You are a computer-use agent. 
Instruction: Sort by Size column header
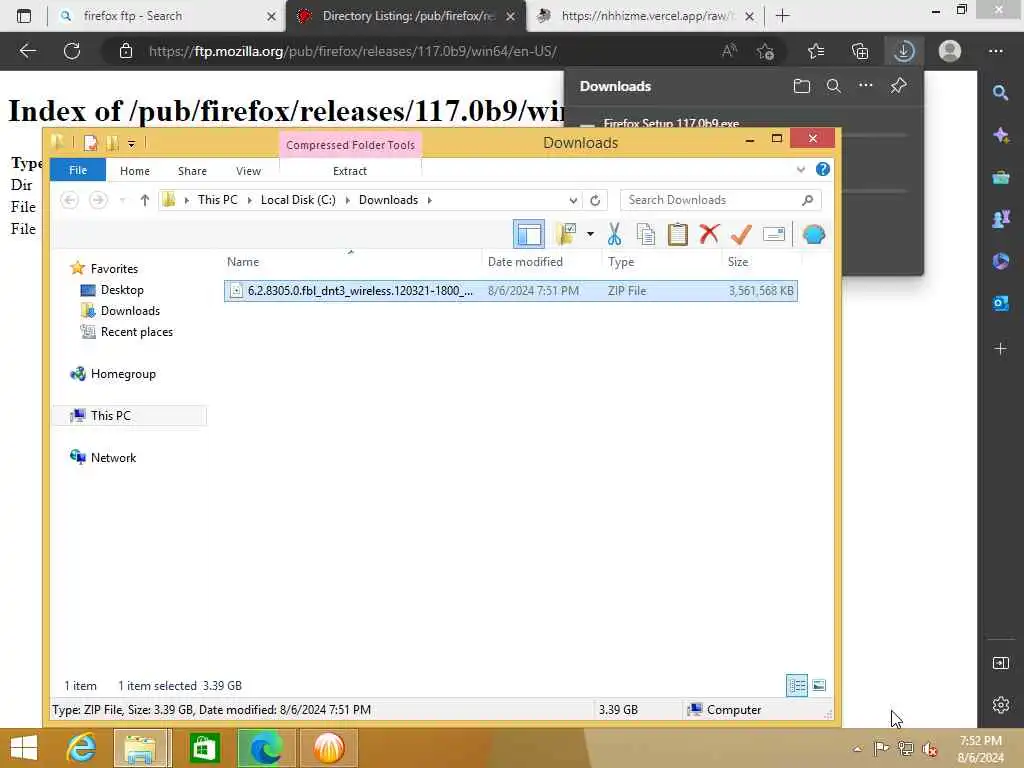pos(737,261)
